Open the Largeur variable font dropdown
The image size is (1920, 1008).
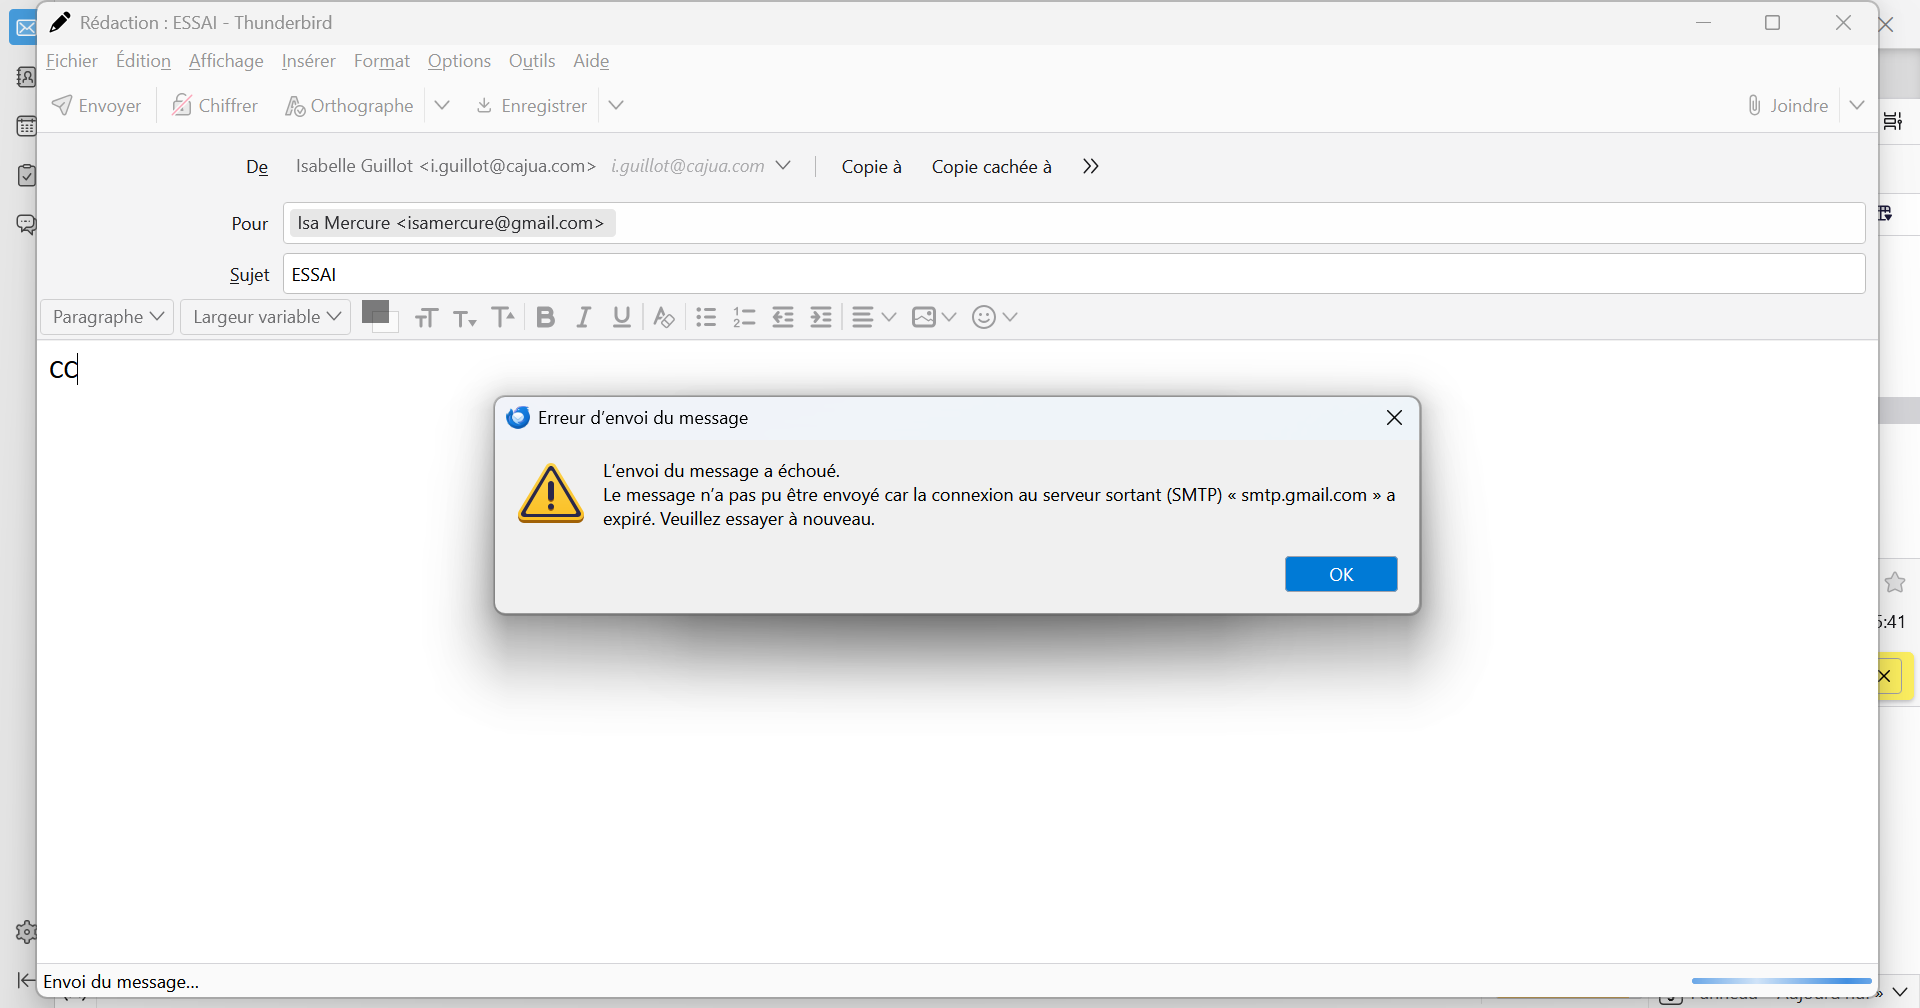[x=265, y=317]
